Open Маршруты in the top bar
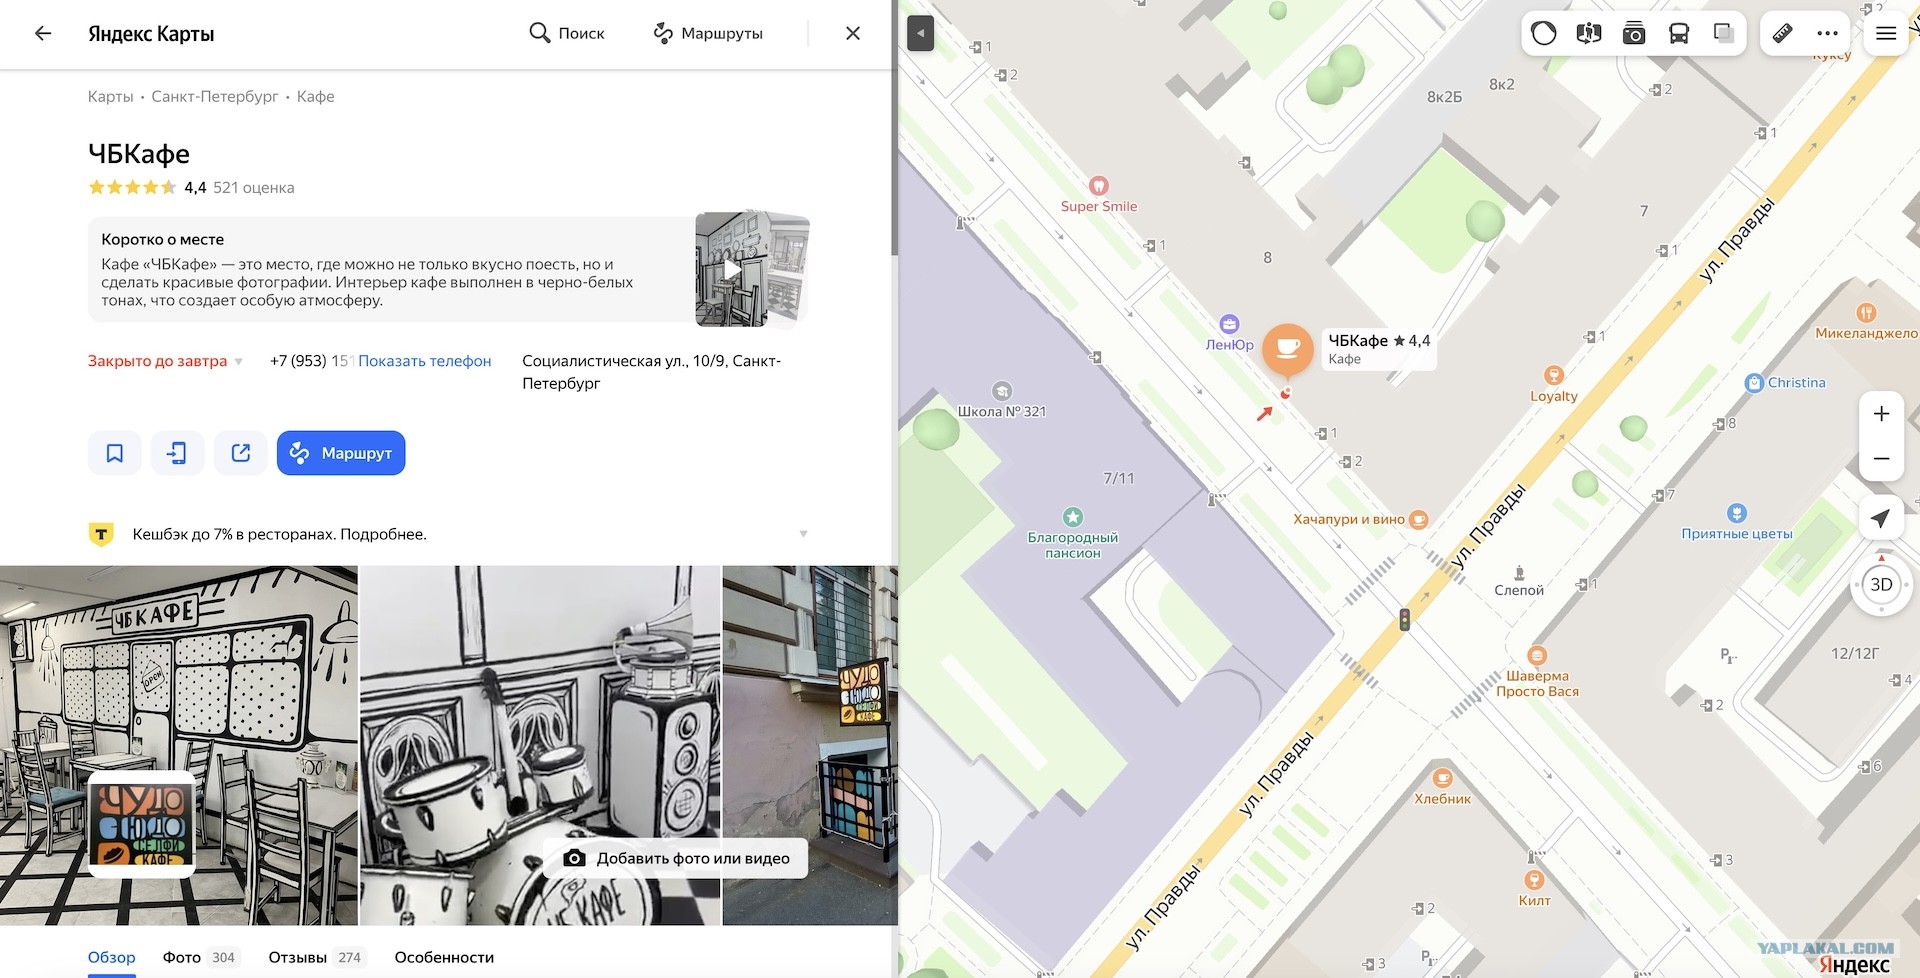The image size is (1920, 978). (x=708, y=33)
